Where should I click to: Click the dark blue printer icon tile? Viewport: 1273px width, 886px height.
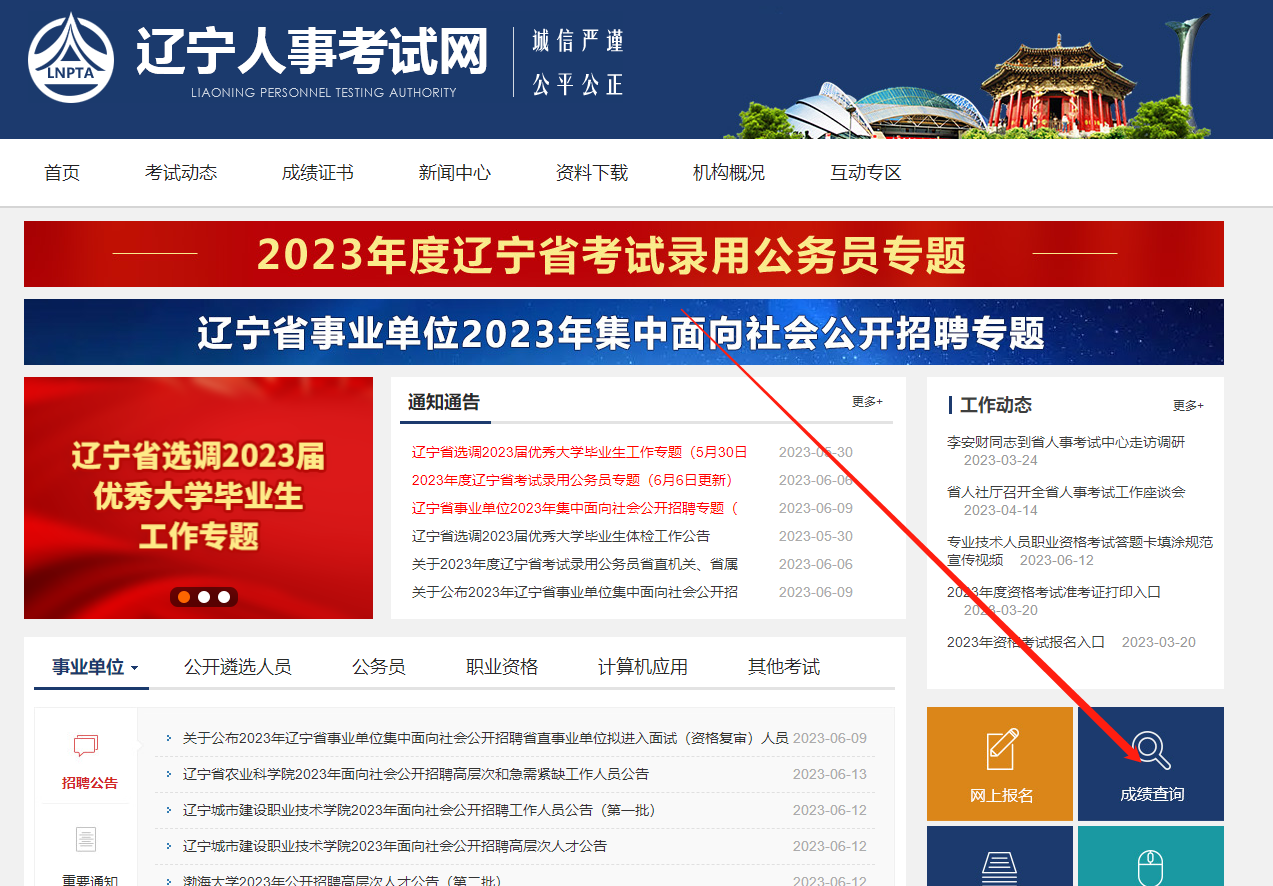(1000, 862)
